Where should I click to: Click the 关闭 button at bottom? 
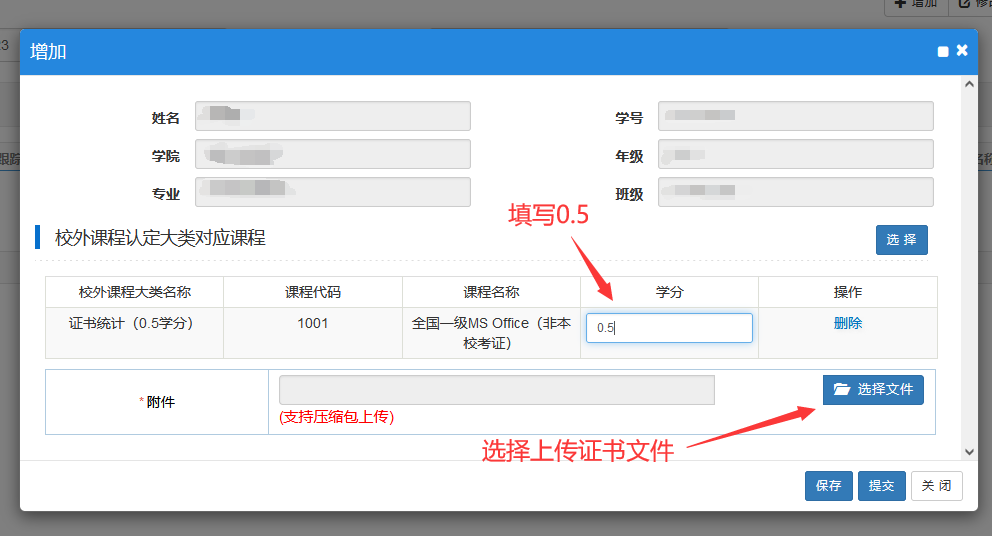tap(936, 485)
